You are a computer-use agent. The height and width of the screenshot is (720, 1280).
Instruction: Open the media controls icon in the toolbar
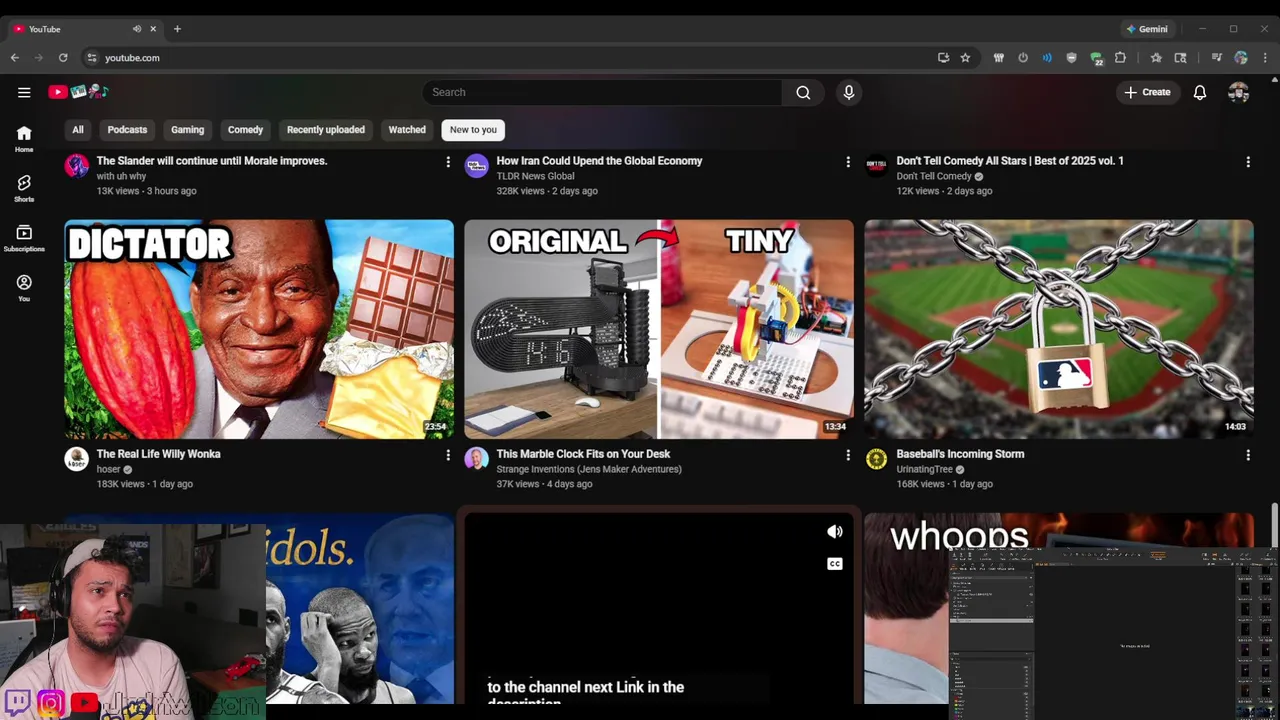pos(1217,58)
